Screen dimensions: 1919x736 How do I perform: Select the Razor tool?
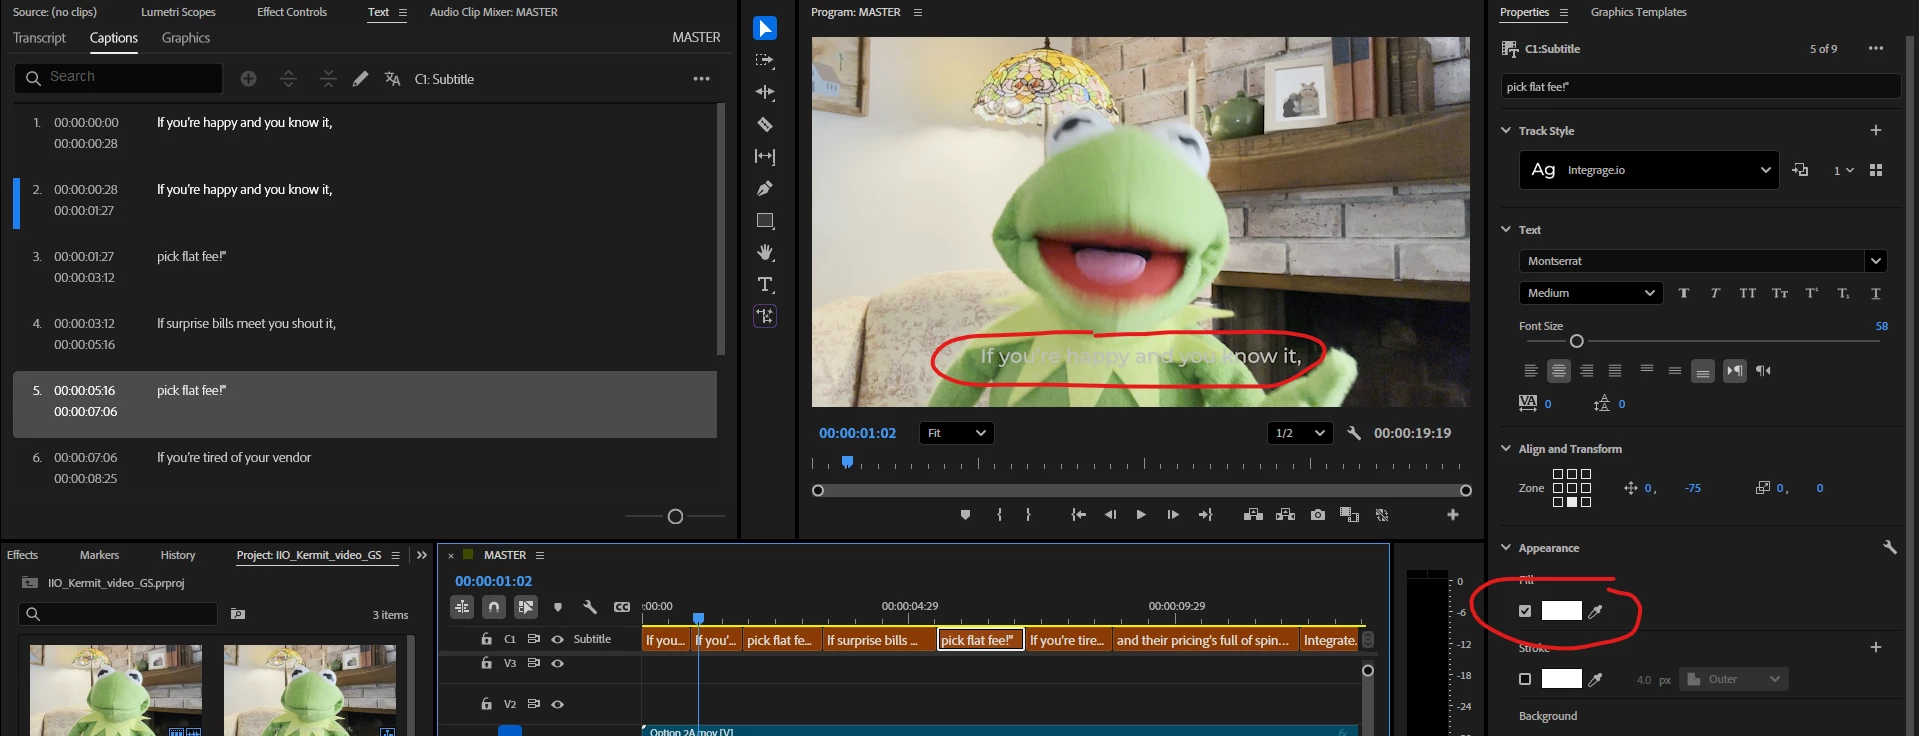(x=765, y=124)
